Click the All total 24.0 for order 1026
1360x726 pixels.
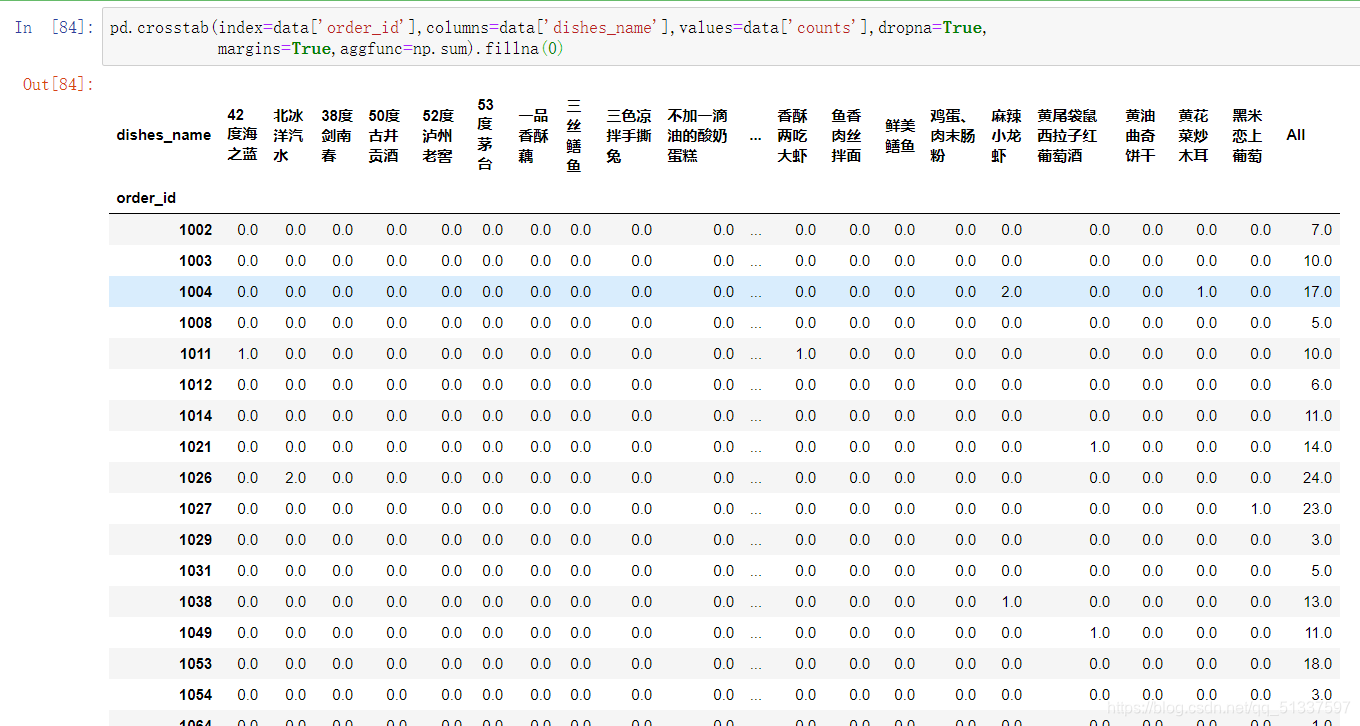[1318, 478]
